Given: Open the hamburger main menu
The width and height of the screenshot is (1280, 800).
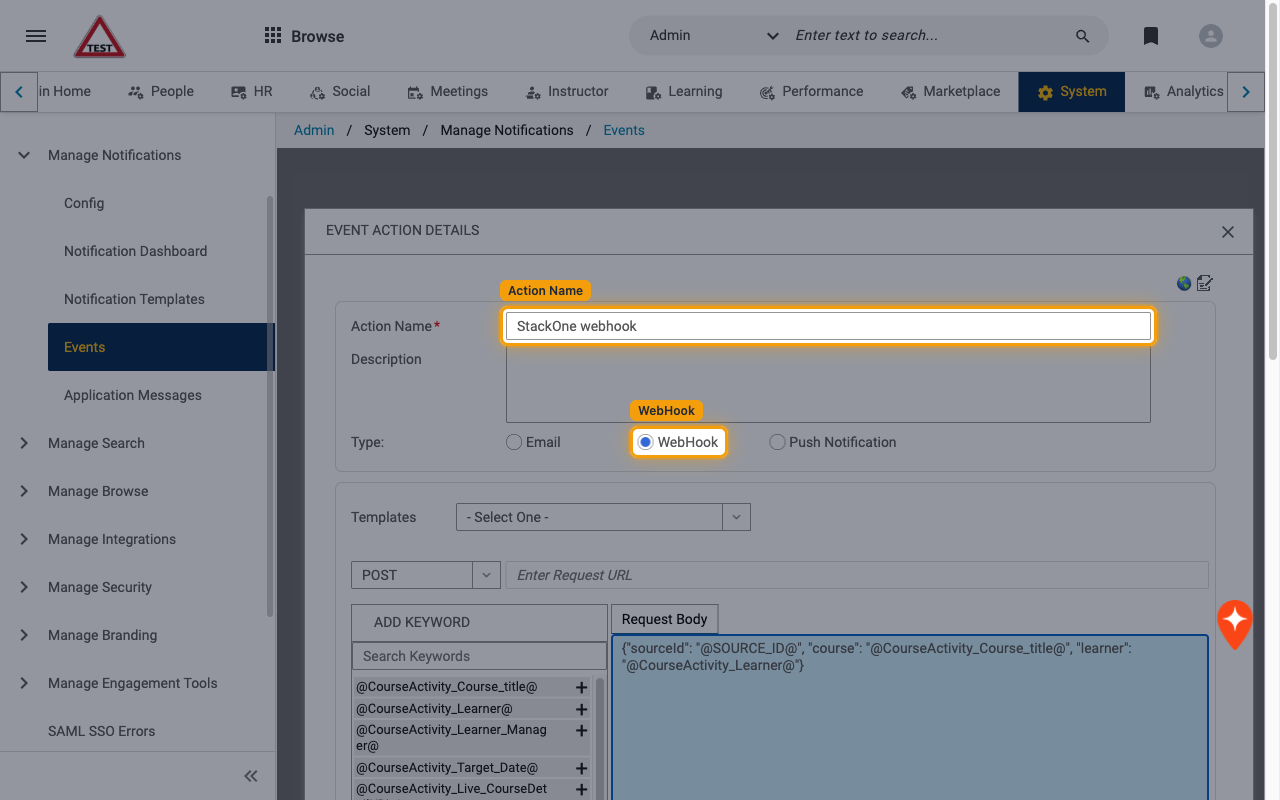Looking at the screenshot, I should click(x=36, y=36).
